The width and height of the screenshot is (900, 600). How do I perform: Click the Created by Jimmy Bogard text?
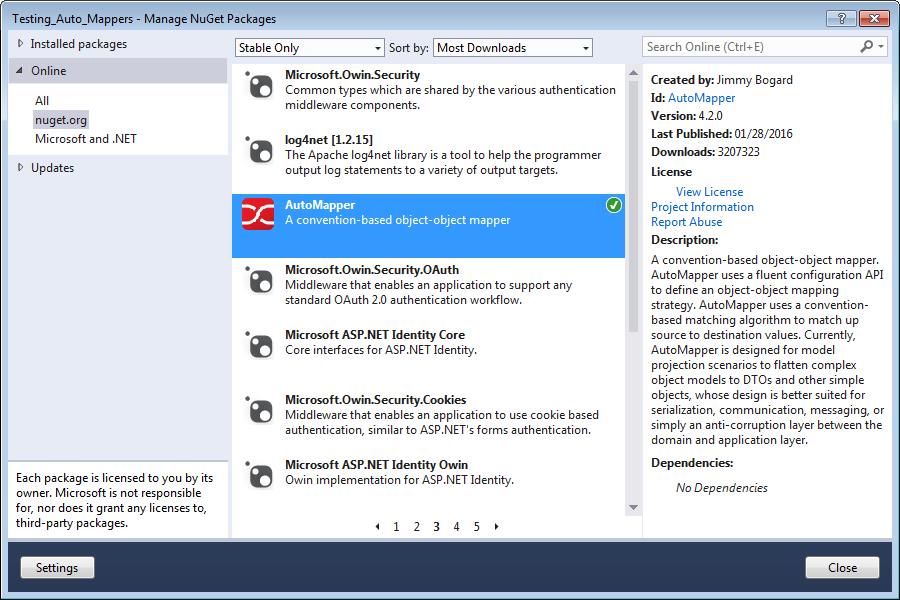721,80
